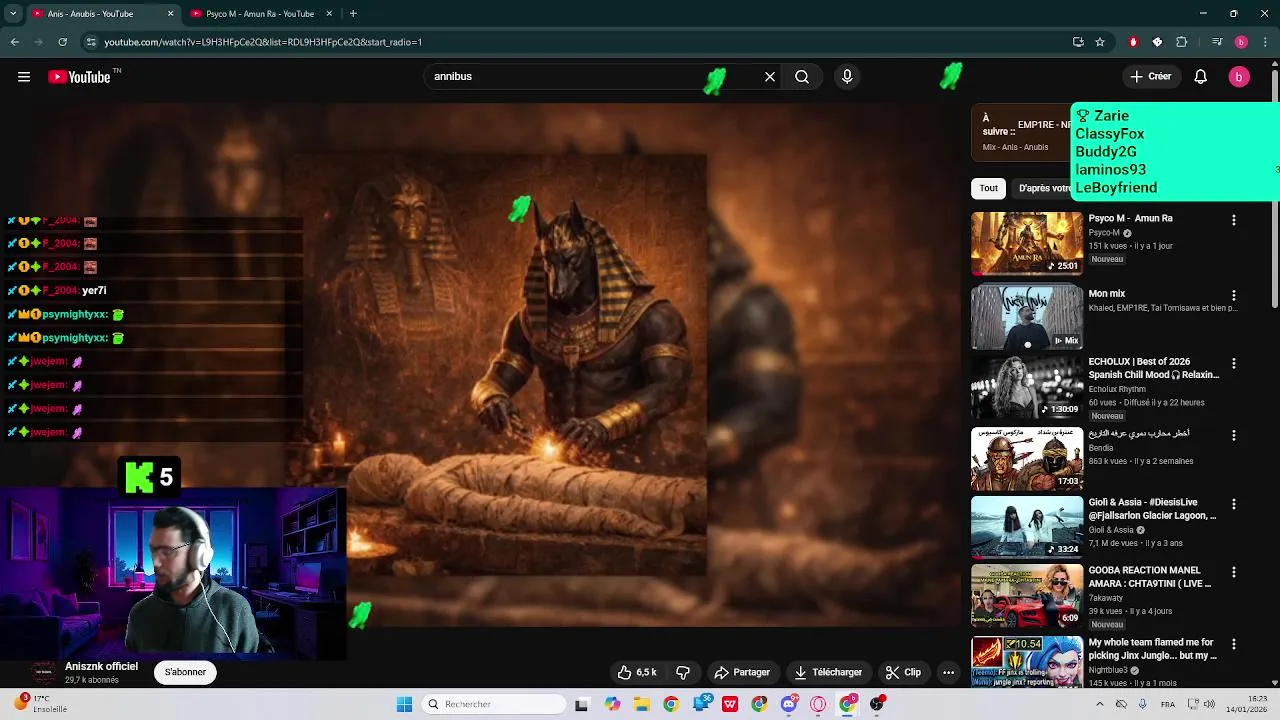Open the Mix - Anis - Anubis up-next panel
Screen dimensions: 1280x720
point(1020,132)
